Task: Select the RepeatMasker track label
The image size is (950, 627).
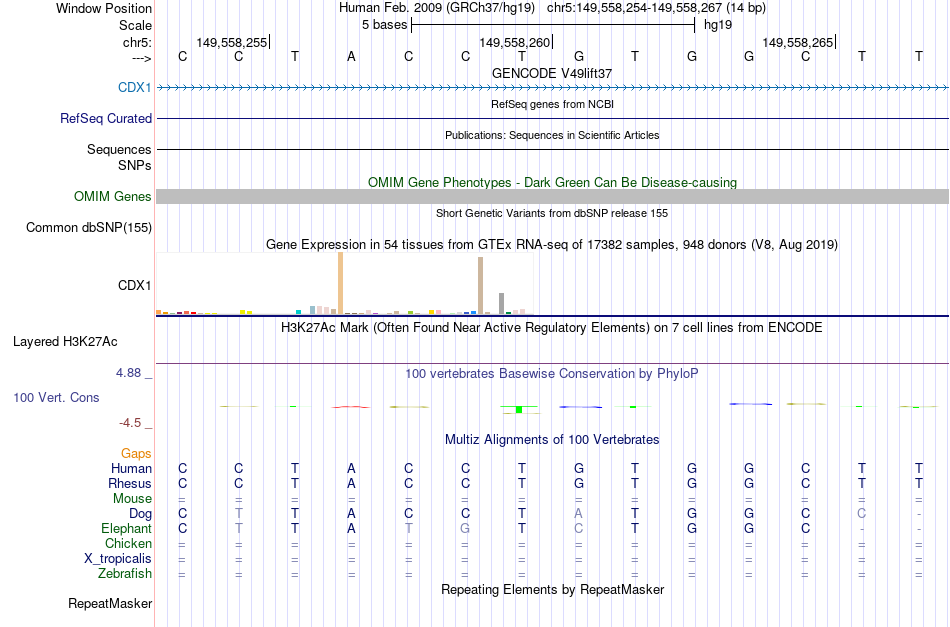Action: click(x=110, y=603)
